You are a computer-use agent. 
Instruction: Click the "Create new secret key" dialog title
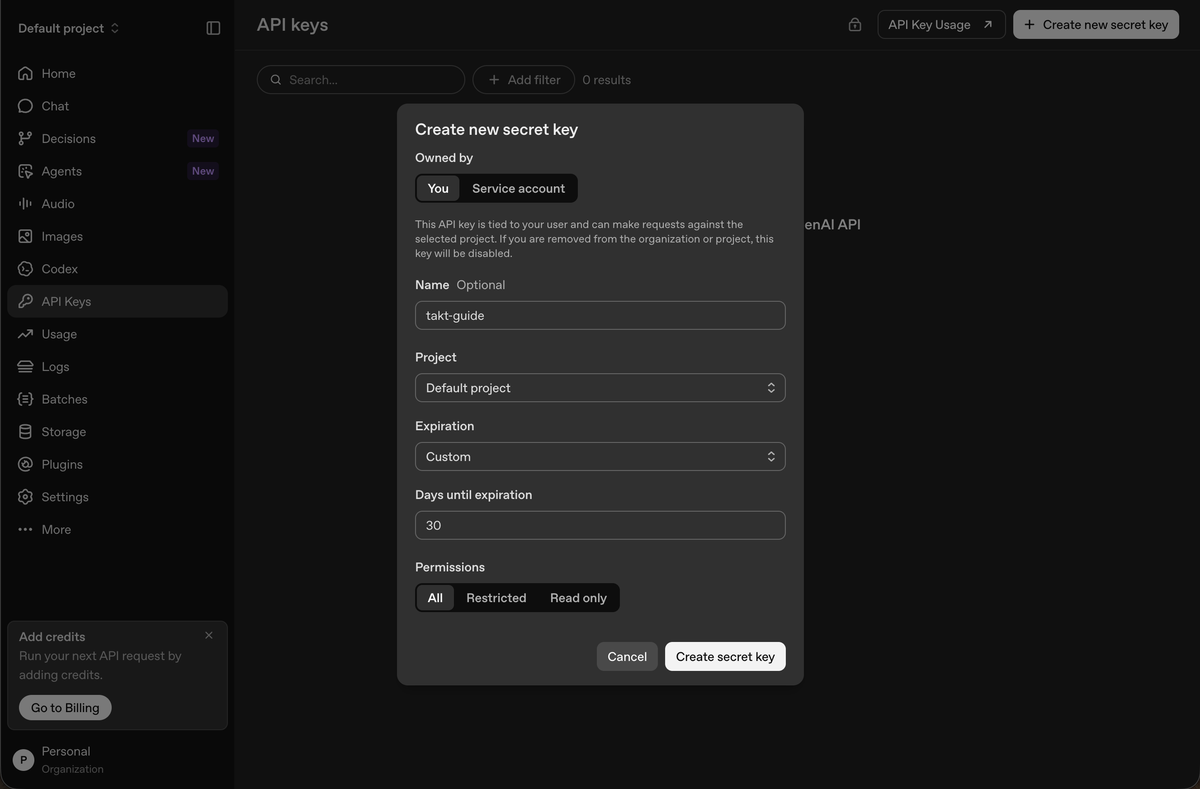(x=497, y=129)
